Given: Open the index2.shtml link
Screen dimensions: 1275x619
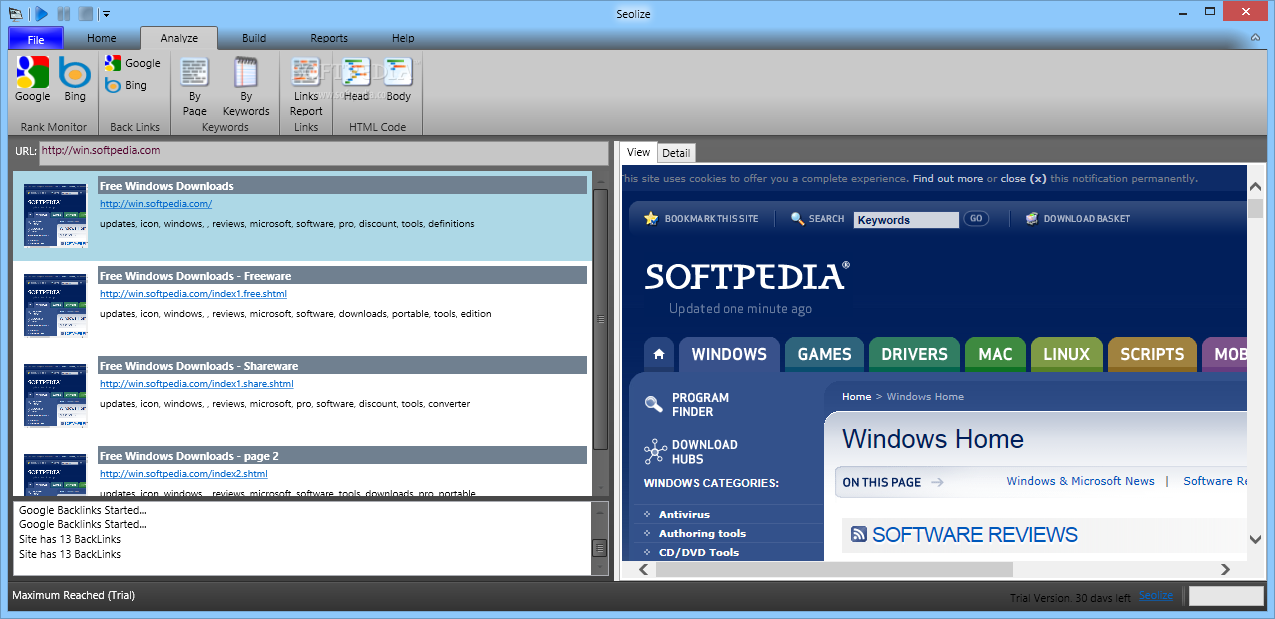Looking at the screenshot, I should tap(184, 474).
